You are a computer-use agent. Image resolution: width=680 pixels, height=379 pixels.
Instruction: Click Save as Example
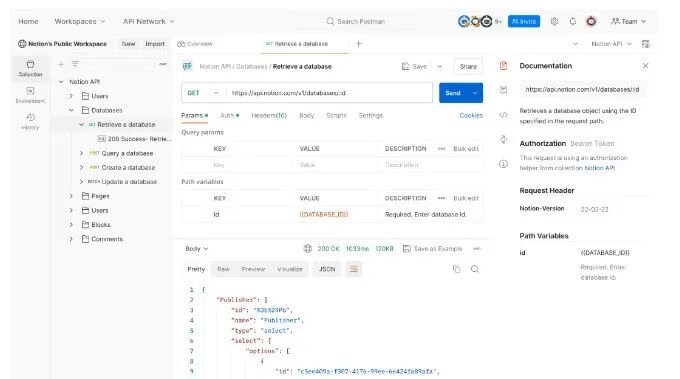(x=432, y=248)
